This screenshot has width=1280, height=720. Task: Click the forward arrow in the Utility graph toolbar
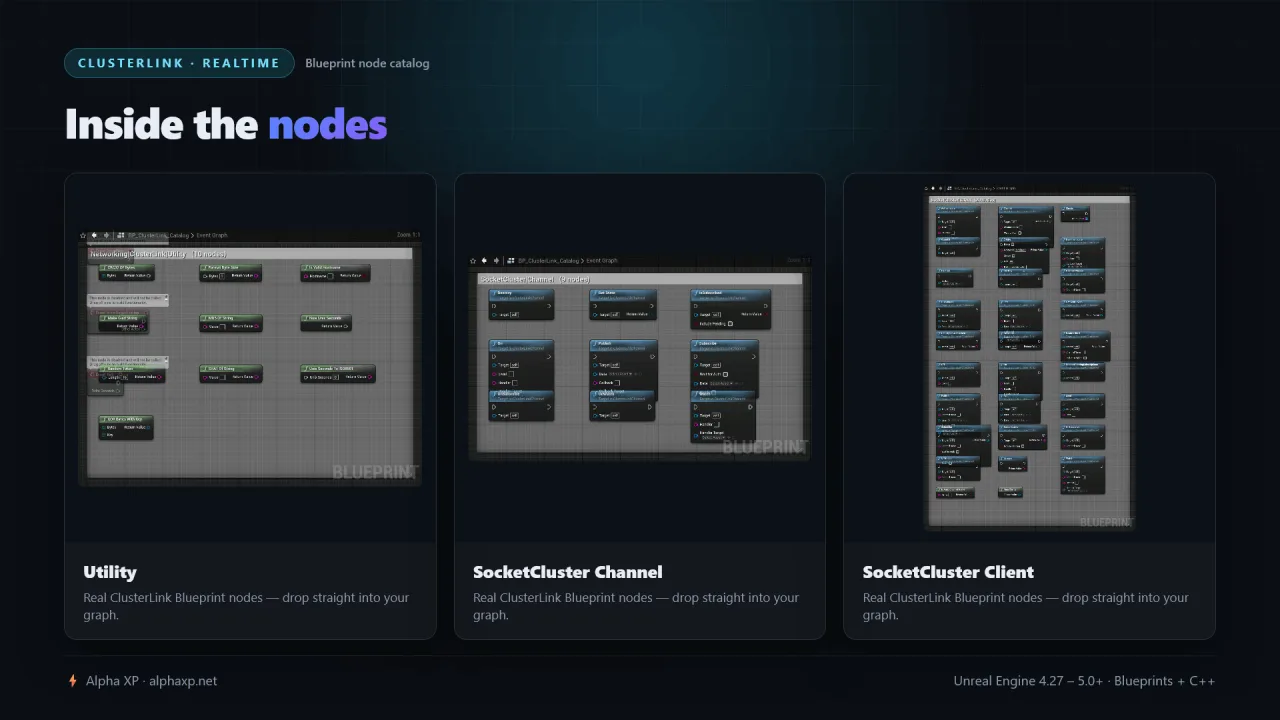coord(106,236)
